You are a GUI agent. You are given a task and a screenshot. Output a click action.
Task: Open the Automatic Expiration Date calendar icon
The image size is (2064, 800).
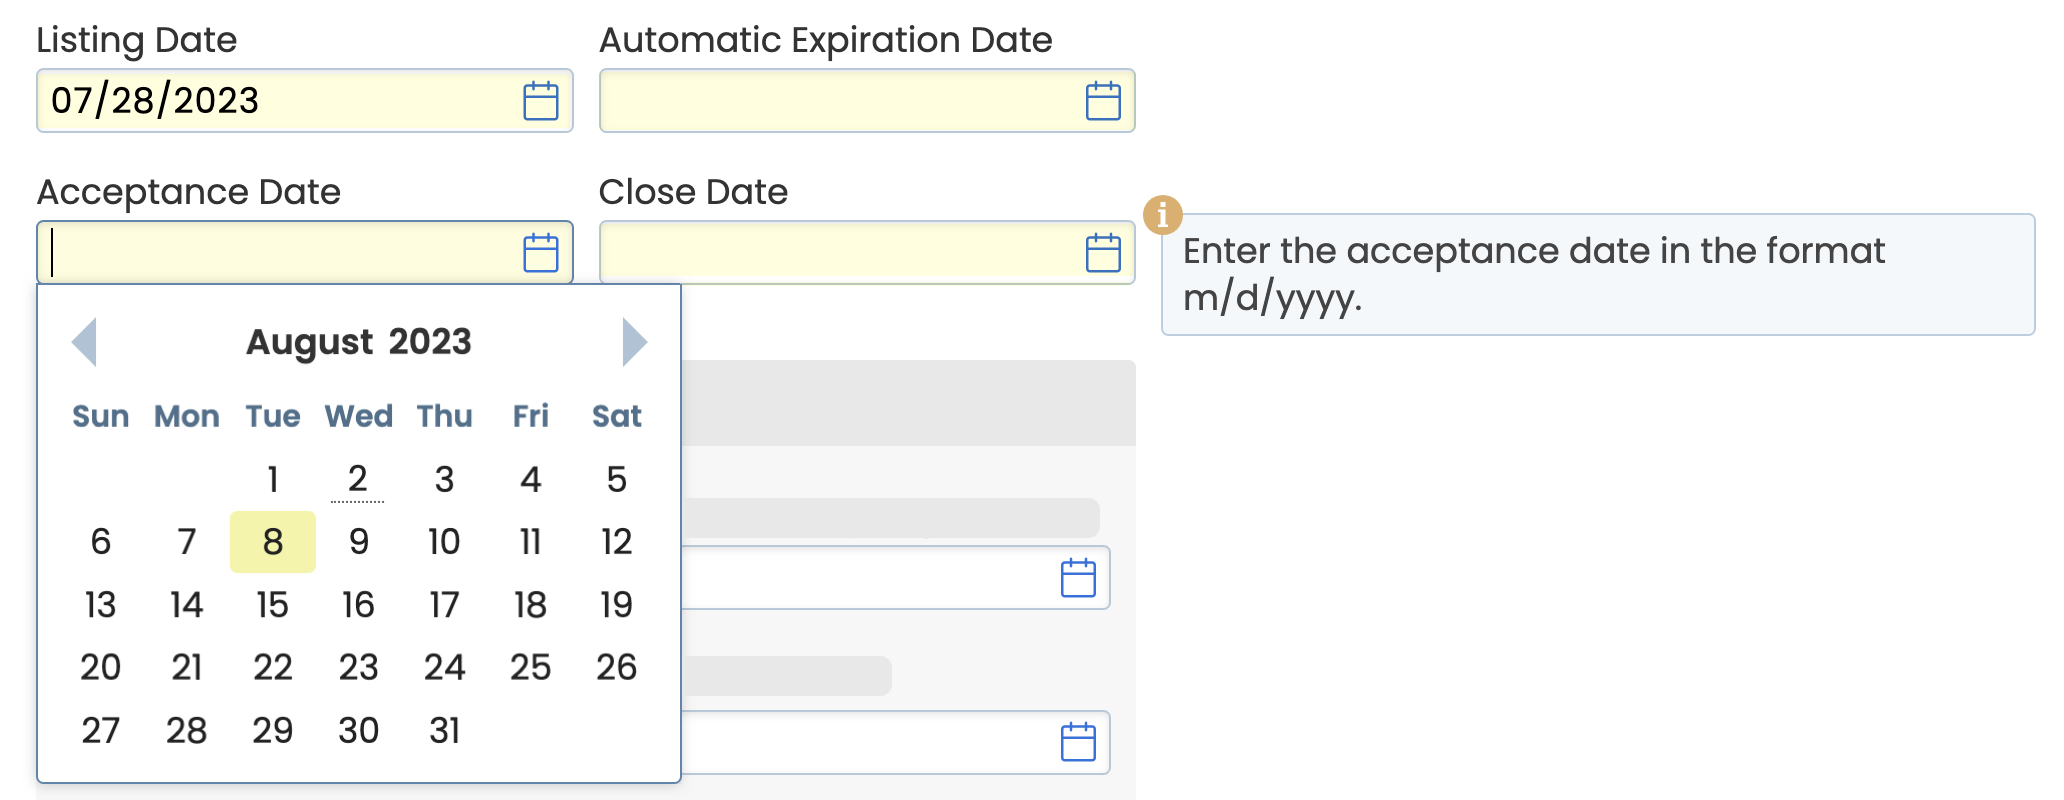coord(1103,101)
